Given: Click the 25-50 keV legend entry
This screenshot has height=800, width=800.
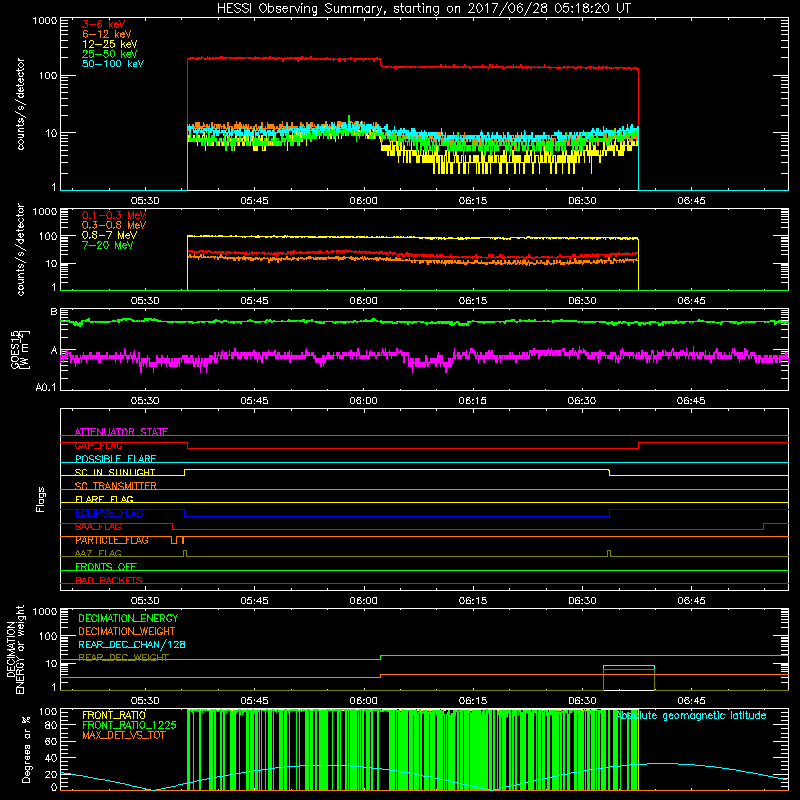Looking at the screenshot, I should (x=110, y=54).
